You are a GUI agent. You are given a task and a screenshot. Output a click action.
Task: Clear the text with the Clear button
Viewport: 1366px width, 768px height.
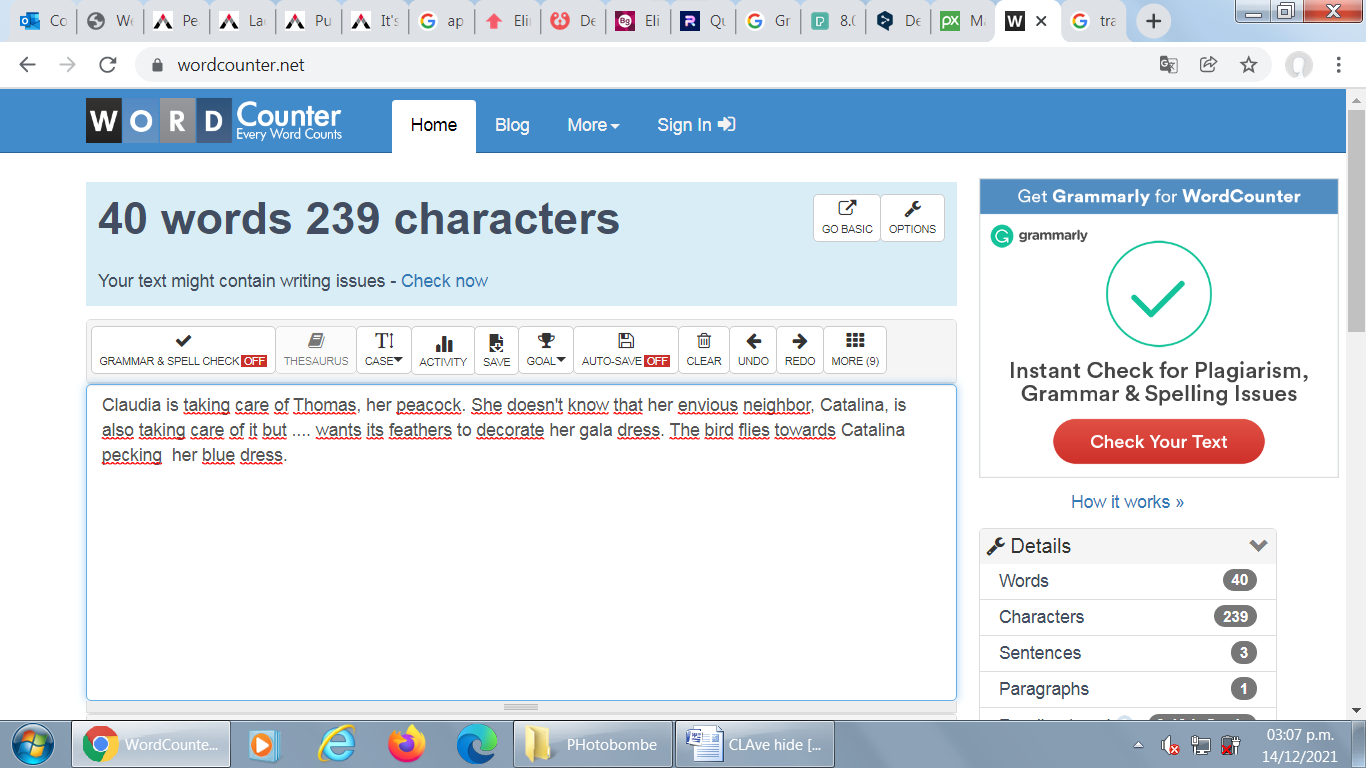(x=704, y=350)
